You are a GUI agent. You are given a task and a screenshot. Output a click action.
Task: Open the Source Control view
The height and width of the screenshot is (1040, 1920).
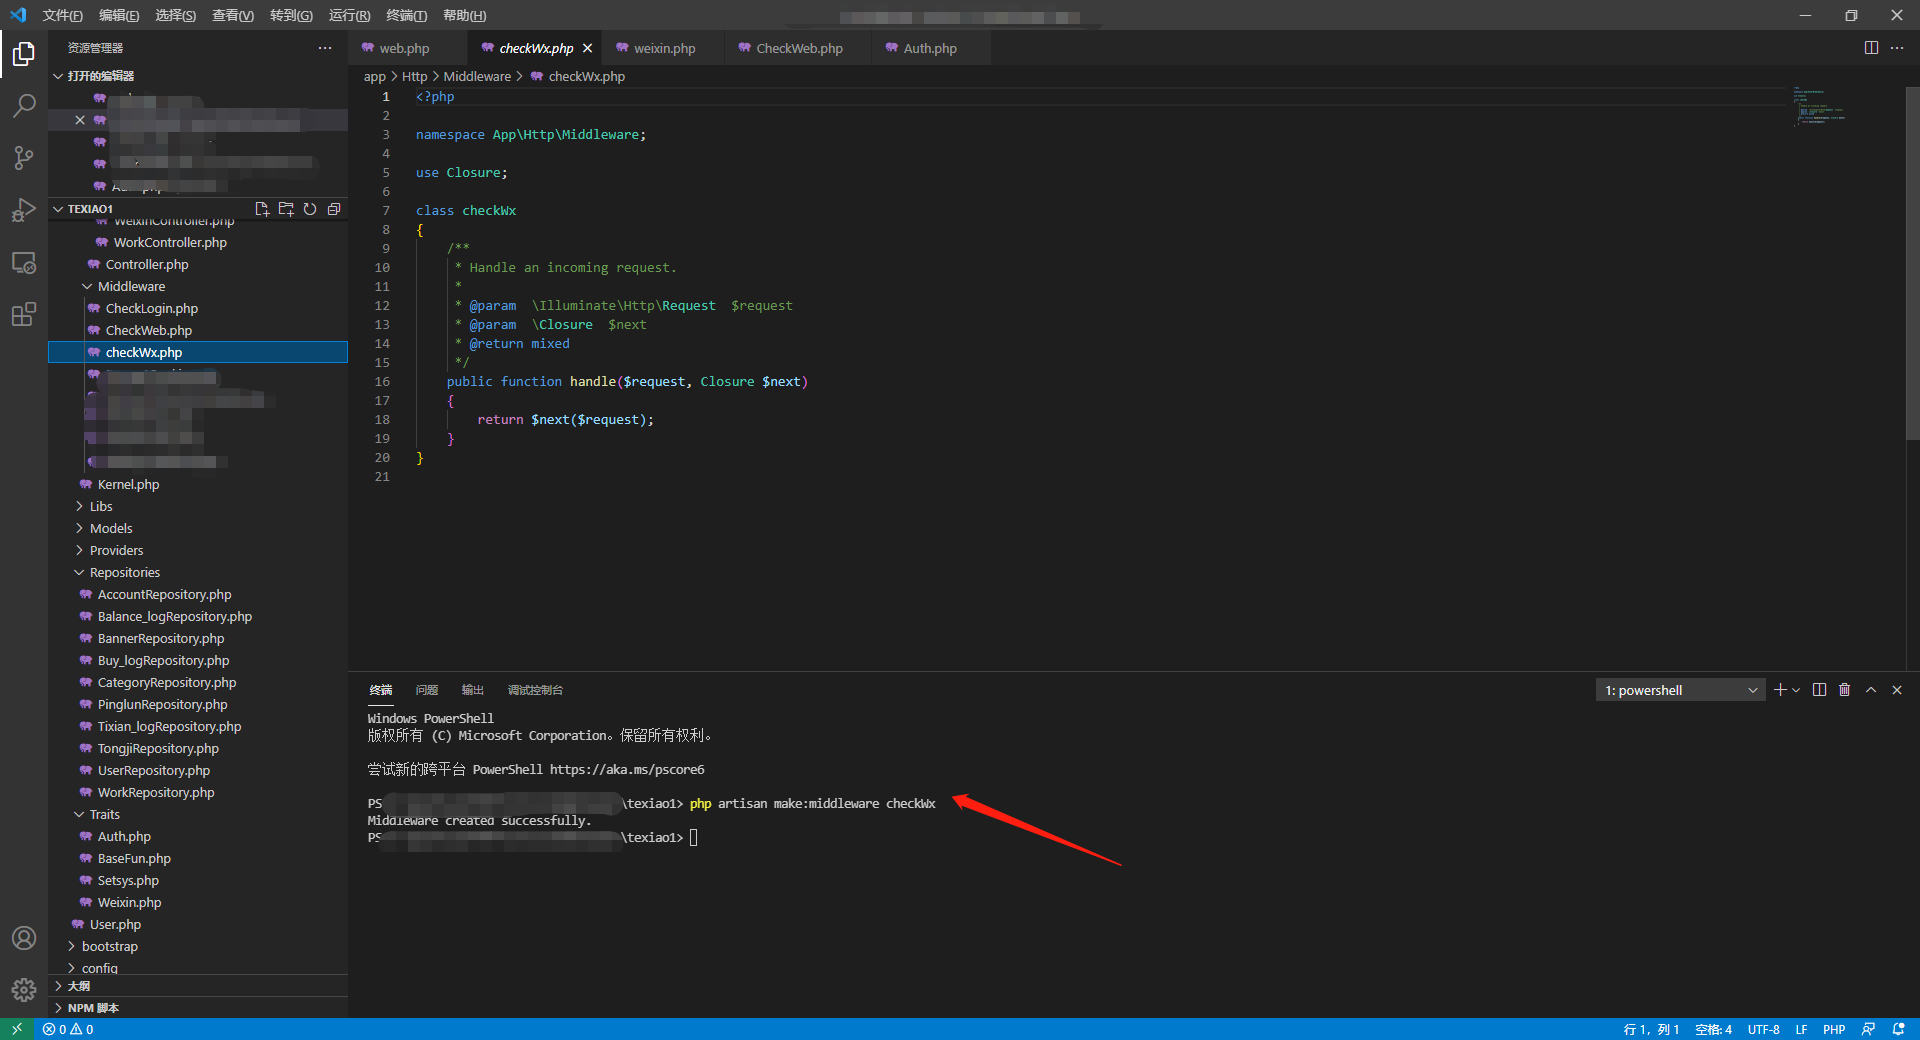pos(24,157)
